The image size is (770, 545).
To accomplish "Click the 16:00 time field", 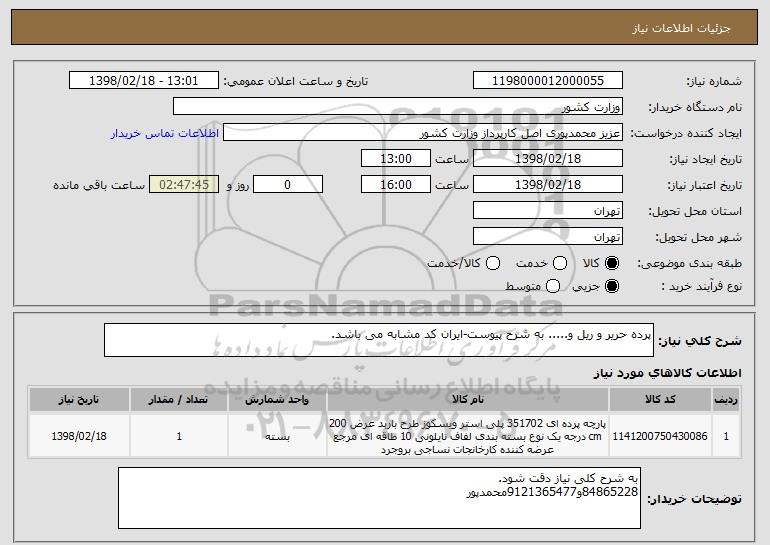I will pos(396,185).
